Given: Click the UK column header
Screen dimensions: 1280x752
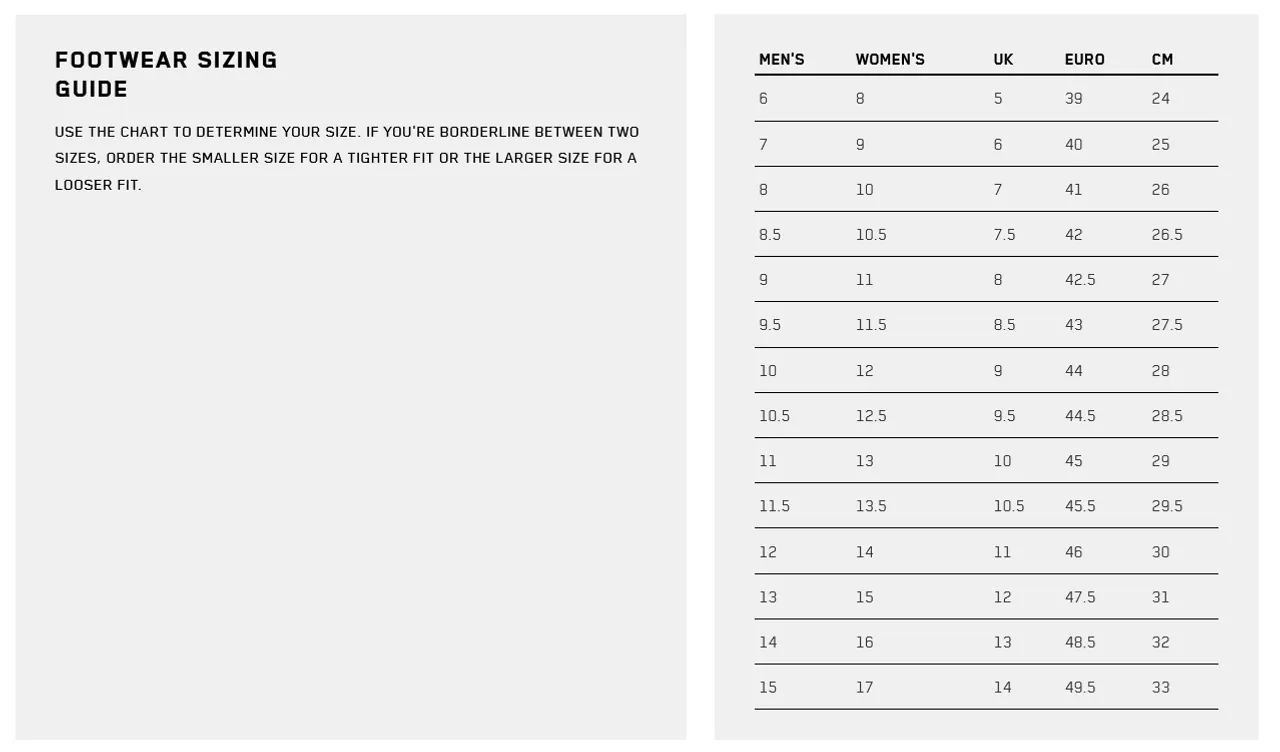Looking at the screenshot, I should pos(1003,60).
